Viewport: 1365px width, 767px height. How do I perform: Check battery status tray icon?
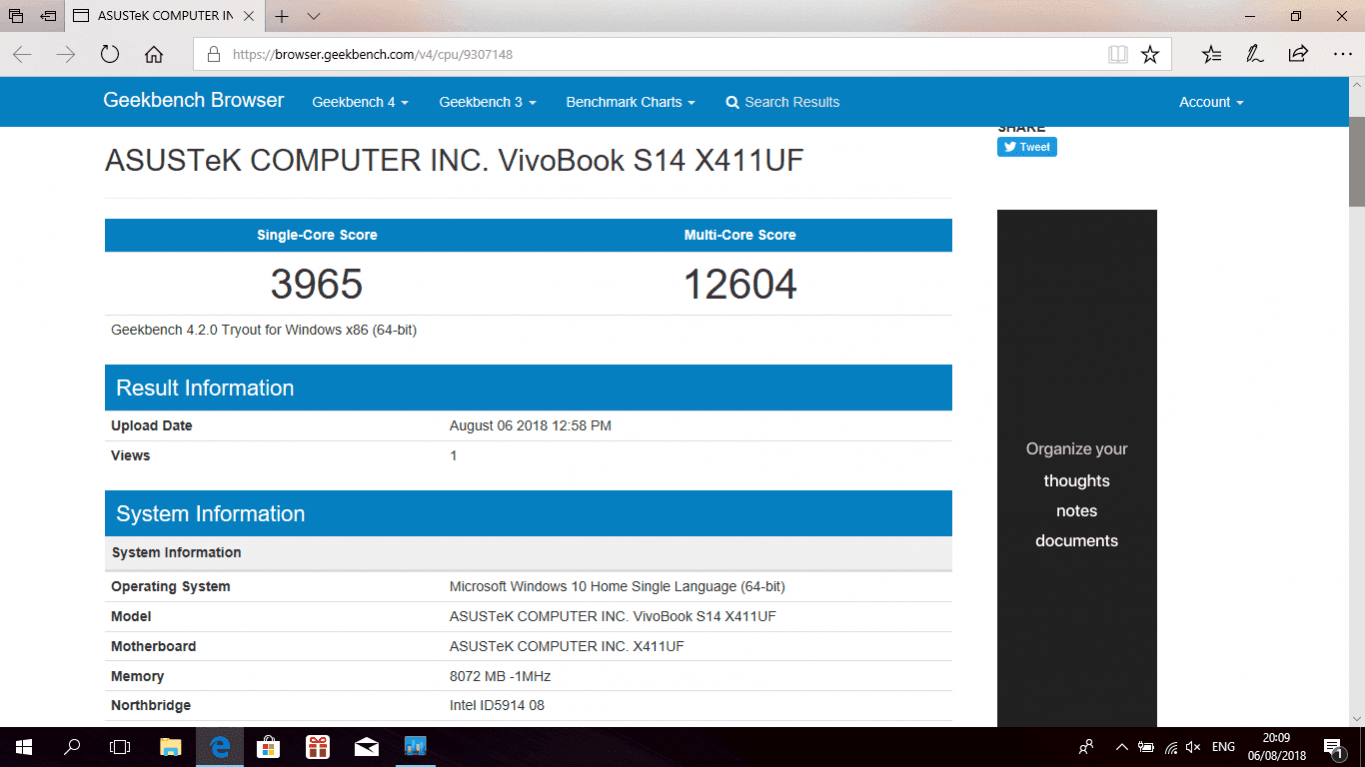click(x=1146, y=747)
